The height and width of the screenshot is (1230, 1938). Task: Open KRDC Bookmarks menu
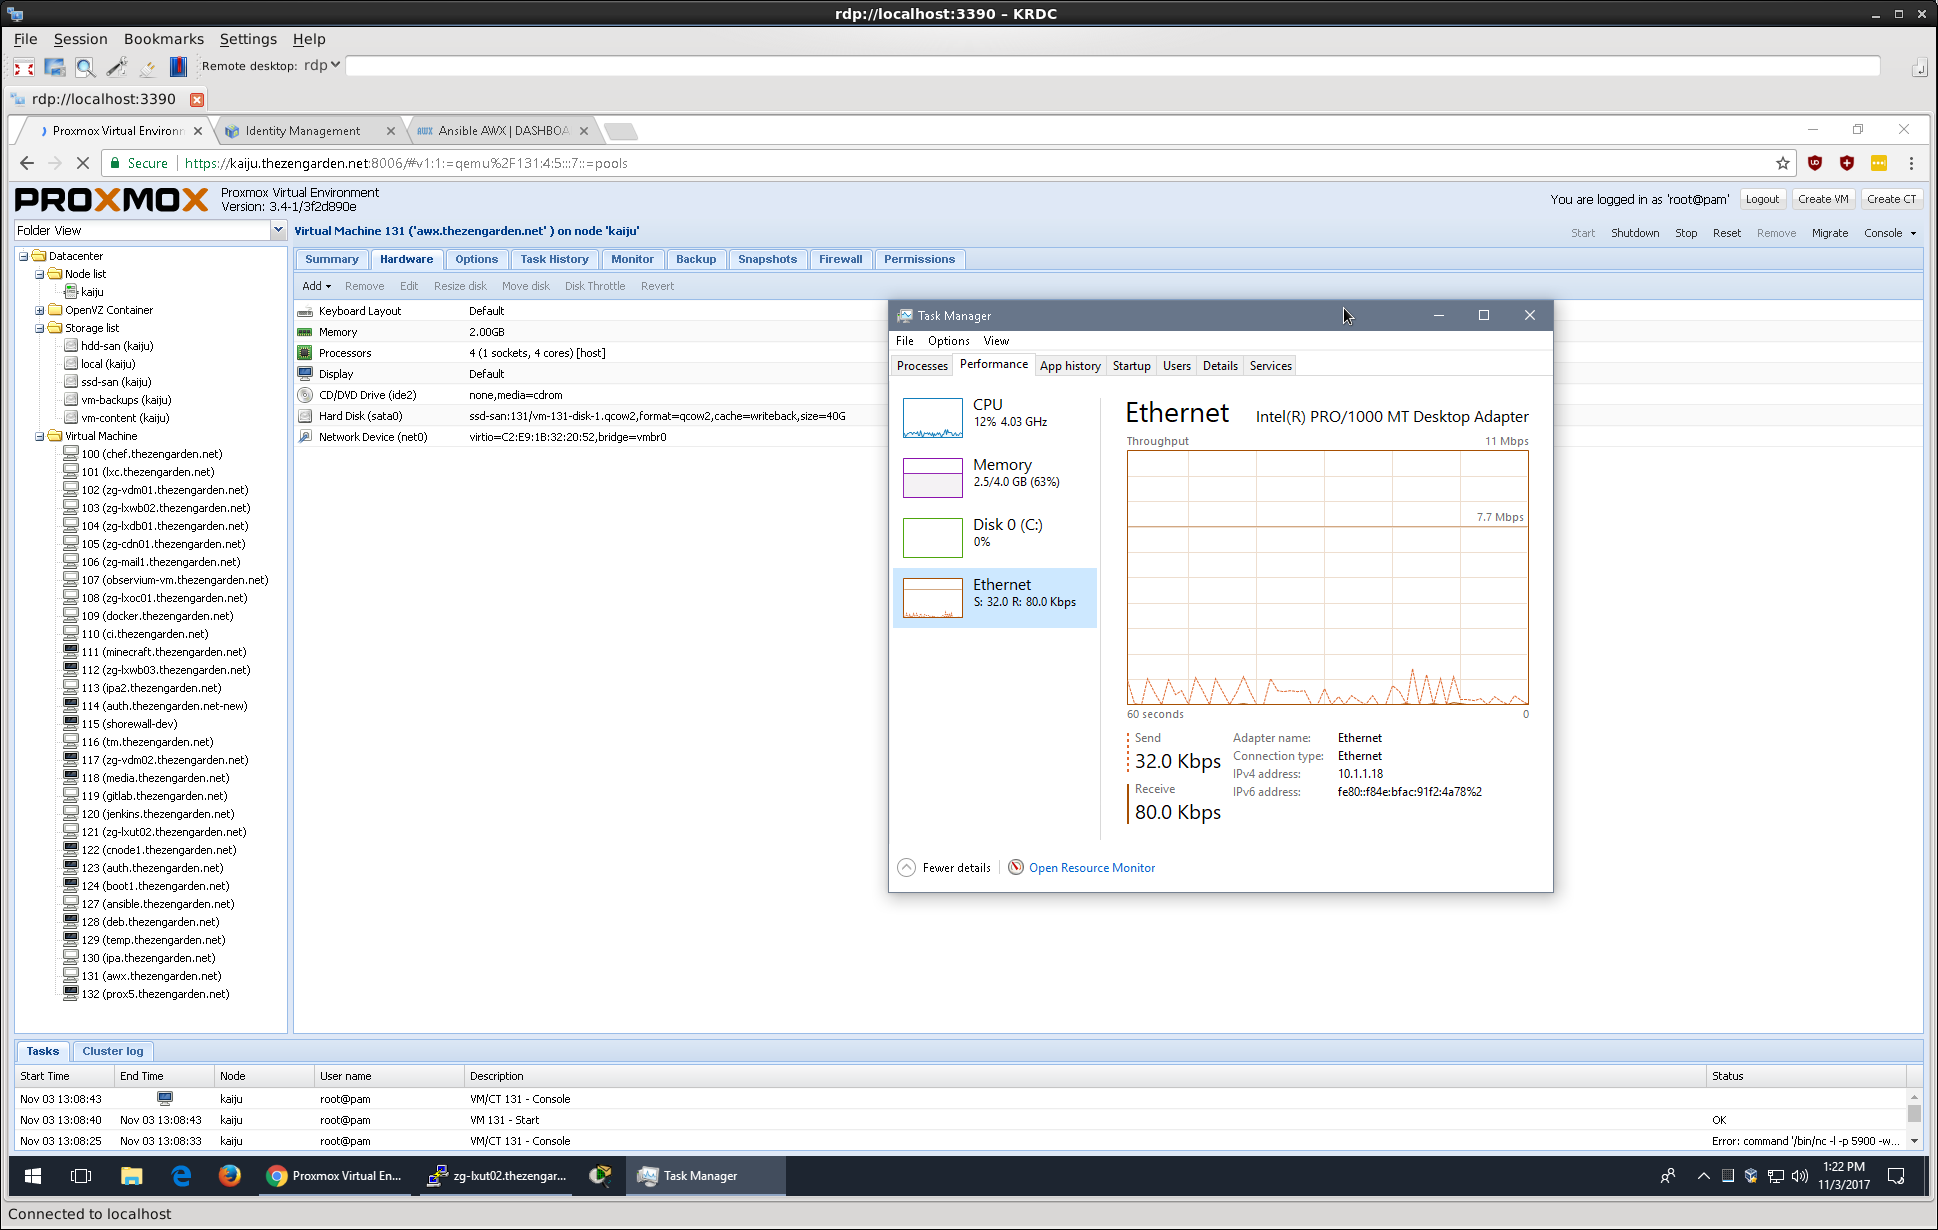tap(164, 39)
